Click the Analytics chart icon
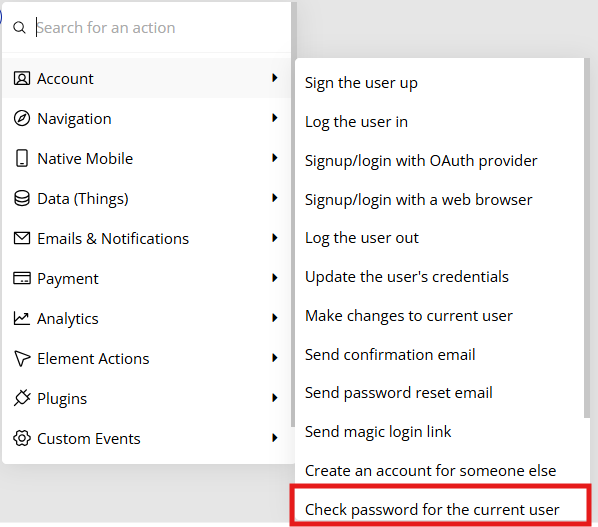Screen dimensions: 598x527 point(22,318)
